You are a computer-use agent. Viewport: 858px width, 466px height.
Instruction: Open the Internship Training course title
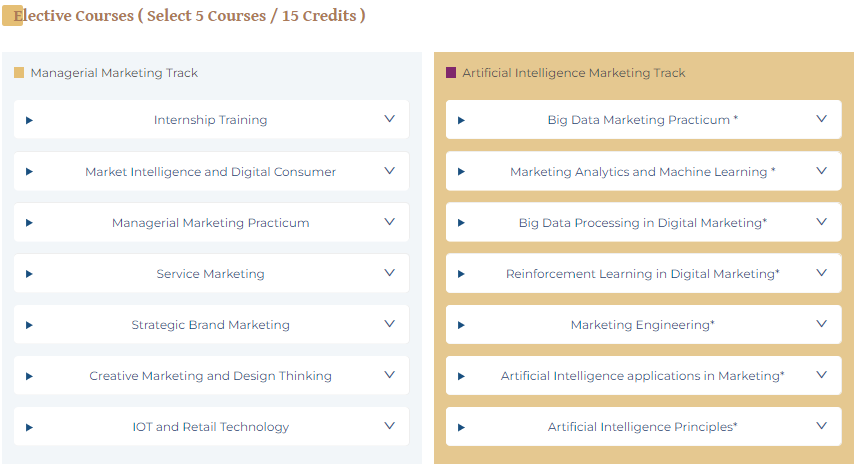(211, 120)
